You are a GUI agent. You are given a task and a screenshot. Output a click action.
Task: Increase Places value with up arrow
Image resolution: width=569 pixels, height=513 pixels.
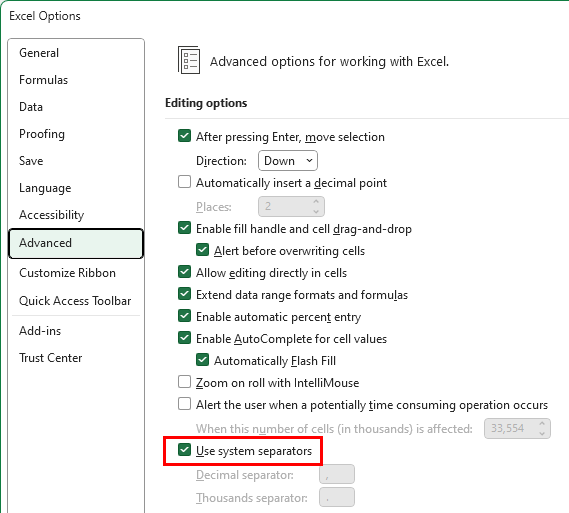(x=316, y=202)
